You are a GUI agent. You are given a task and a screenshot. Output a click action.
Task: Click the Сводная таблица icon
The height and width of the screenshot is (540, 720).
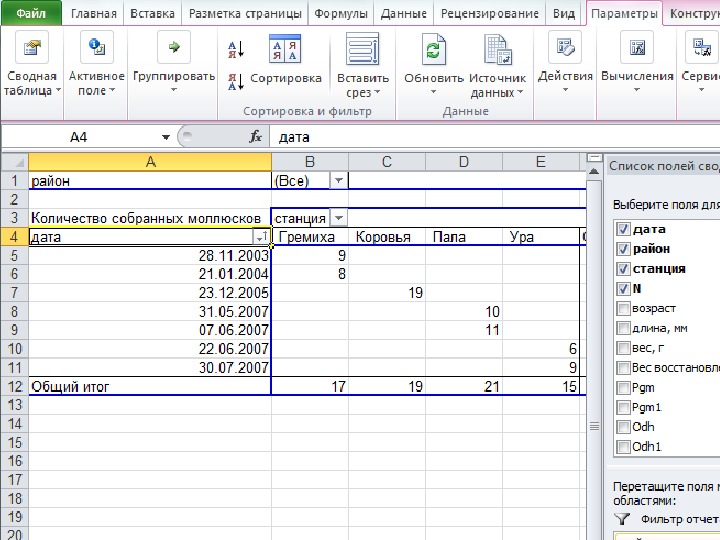pyautogui.click(x=32, y=50)
